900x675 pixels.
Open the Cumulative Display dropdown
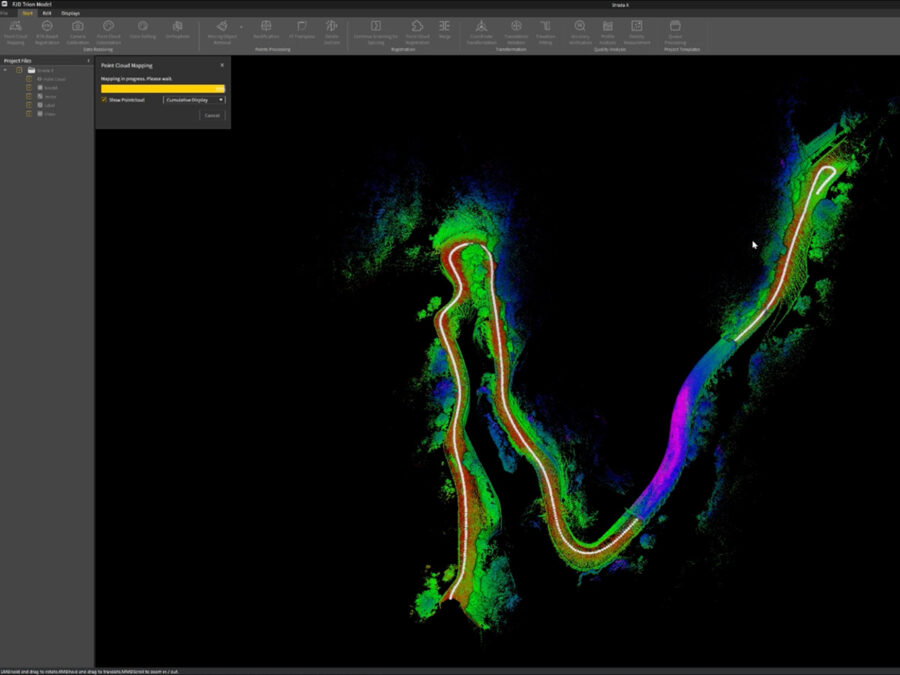[194, 100]
